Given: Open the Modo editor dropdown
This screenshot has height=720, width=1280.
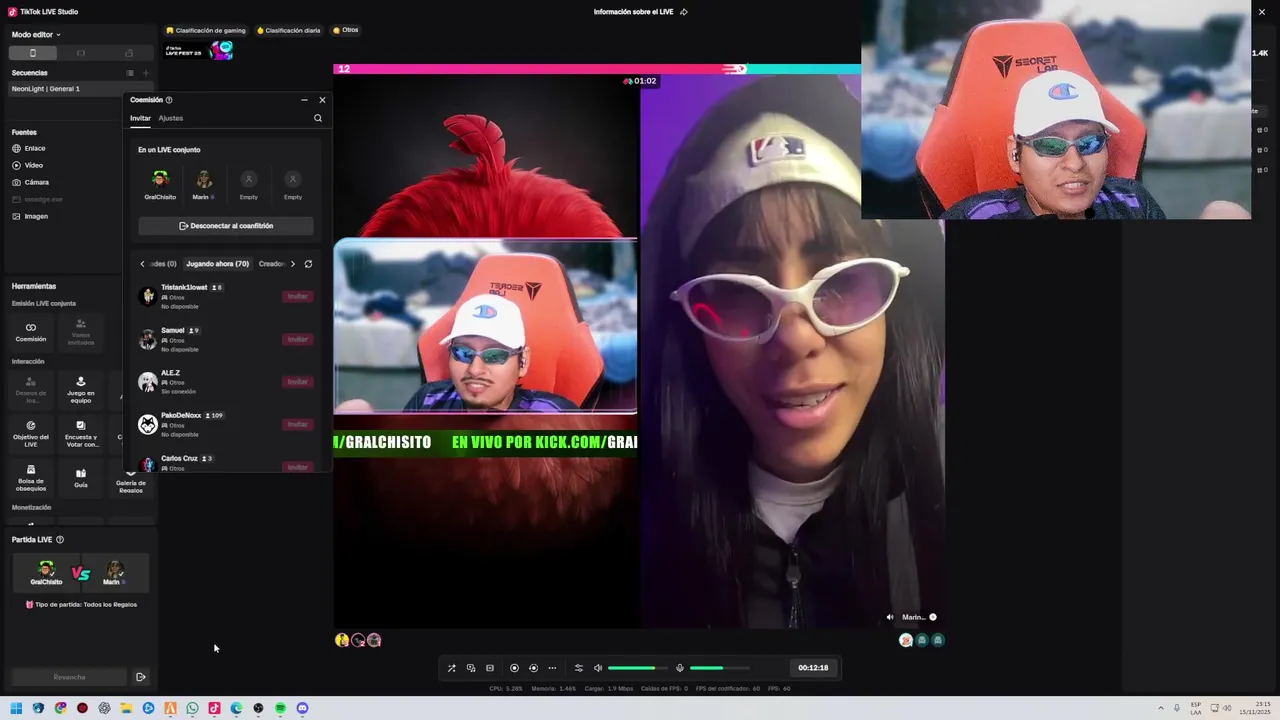Looking at the screenshot, I should point(36,34).
